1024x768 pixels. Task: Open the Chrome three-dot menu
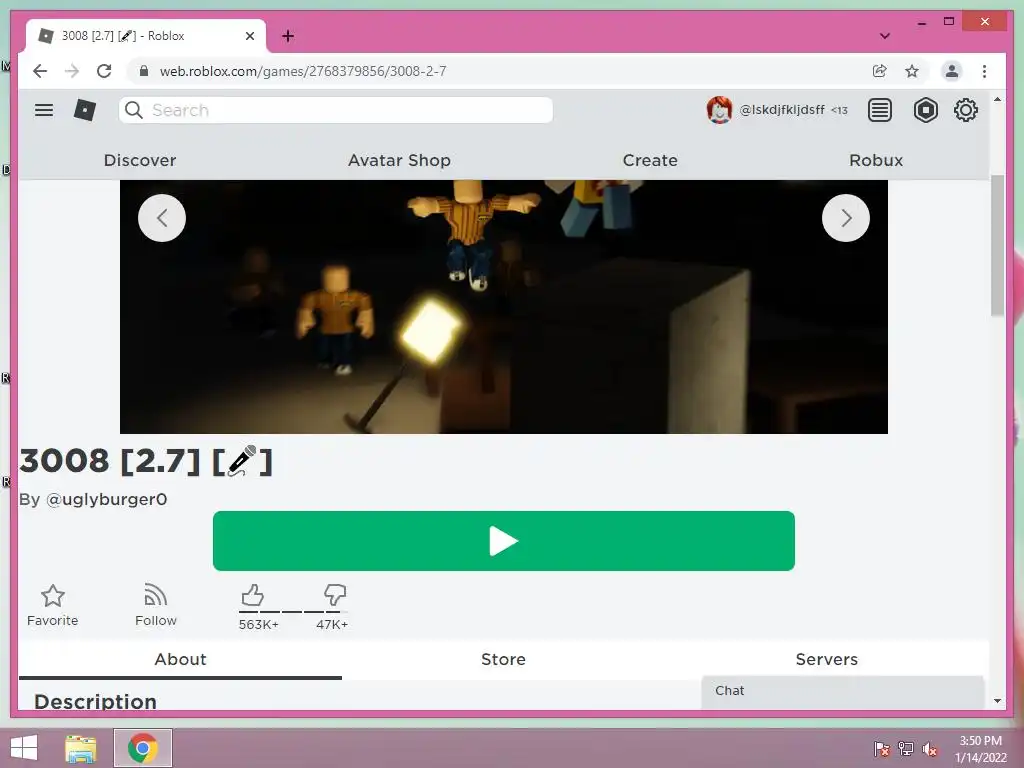coord(984,71)
